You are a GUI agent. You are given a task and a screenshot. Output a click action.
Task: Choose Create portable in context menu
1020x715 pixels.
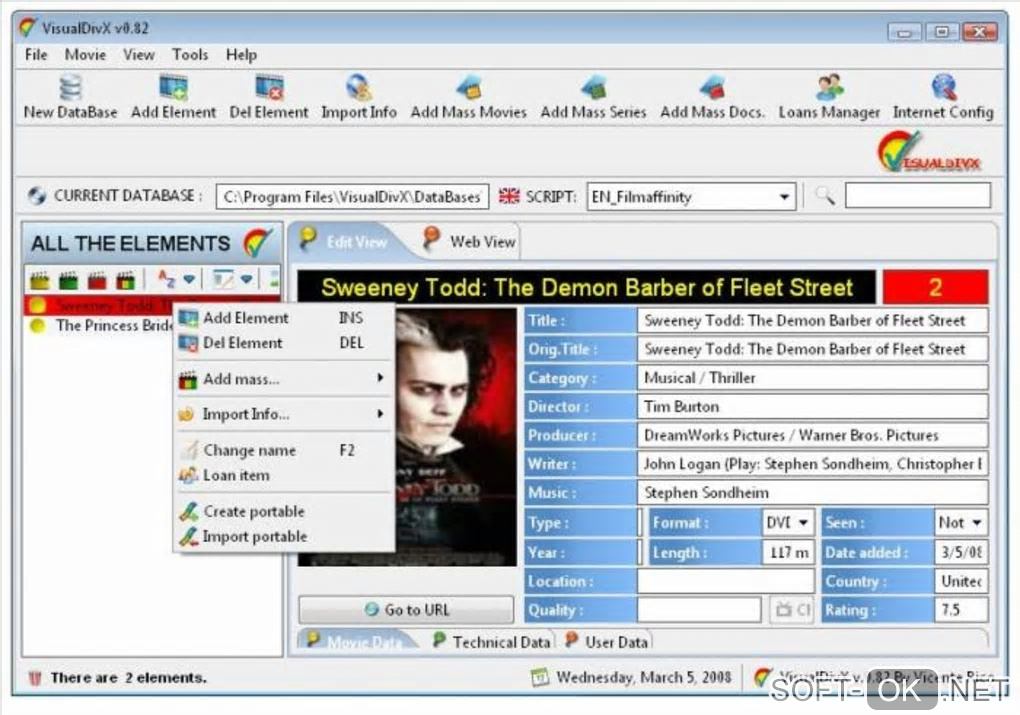pyautogui.click(x=285, y=511)
